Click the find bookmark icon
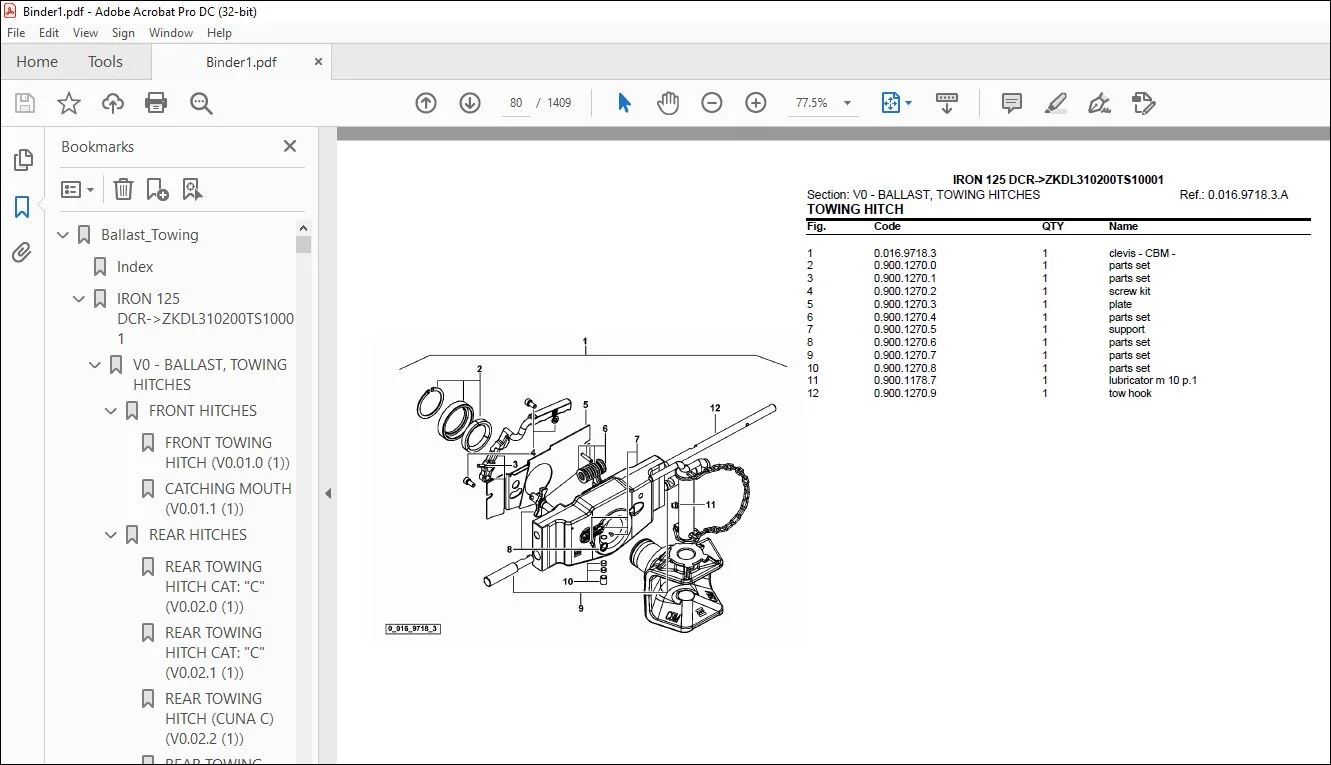 click(192, 189)
